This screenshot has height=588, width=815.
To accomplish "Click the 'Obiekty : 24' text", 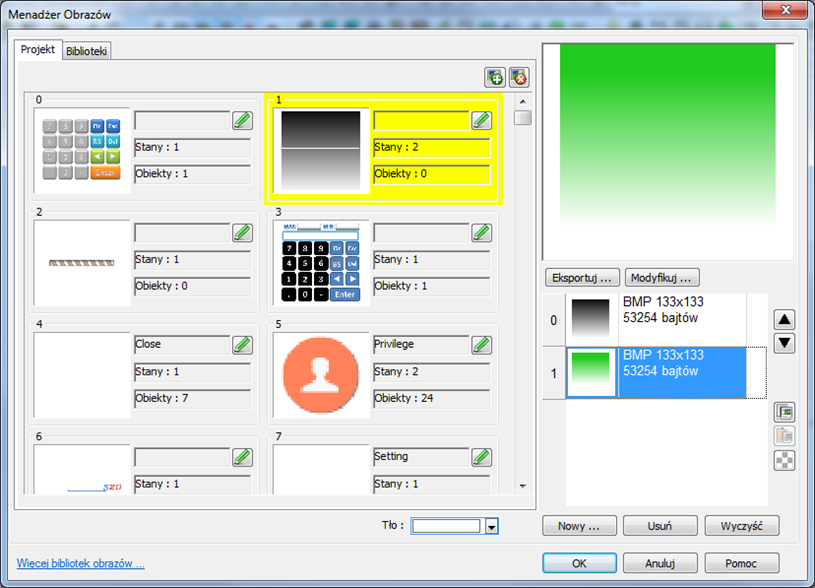I will coord(404,398).
